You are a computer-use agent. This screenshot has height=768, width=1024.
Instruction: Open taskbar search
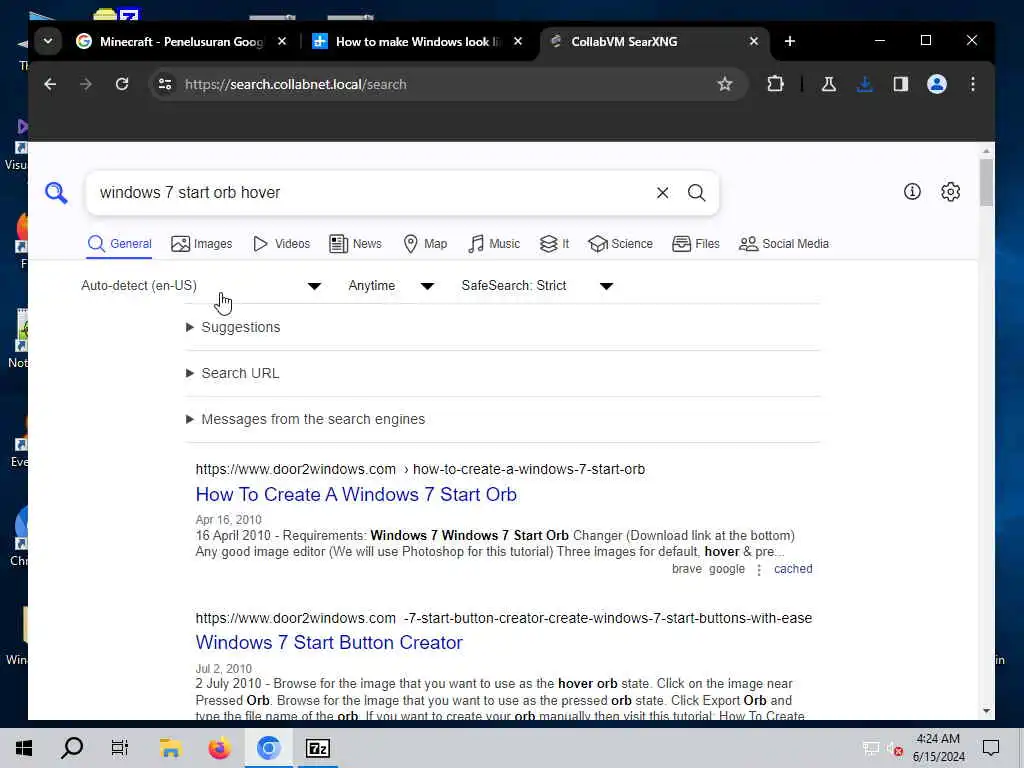(x=72, y=748)
